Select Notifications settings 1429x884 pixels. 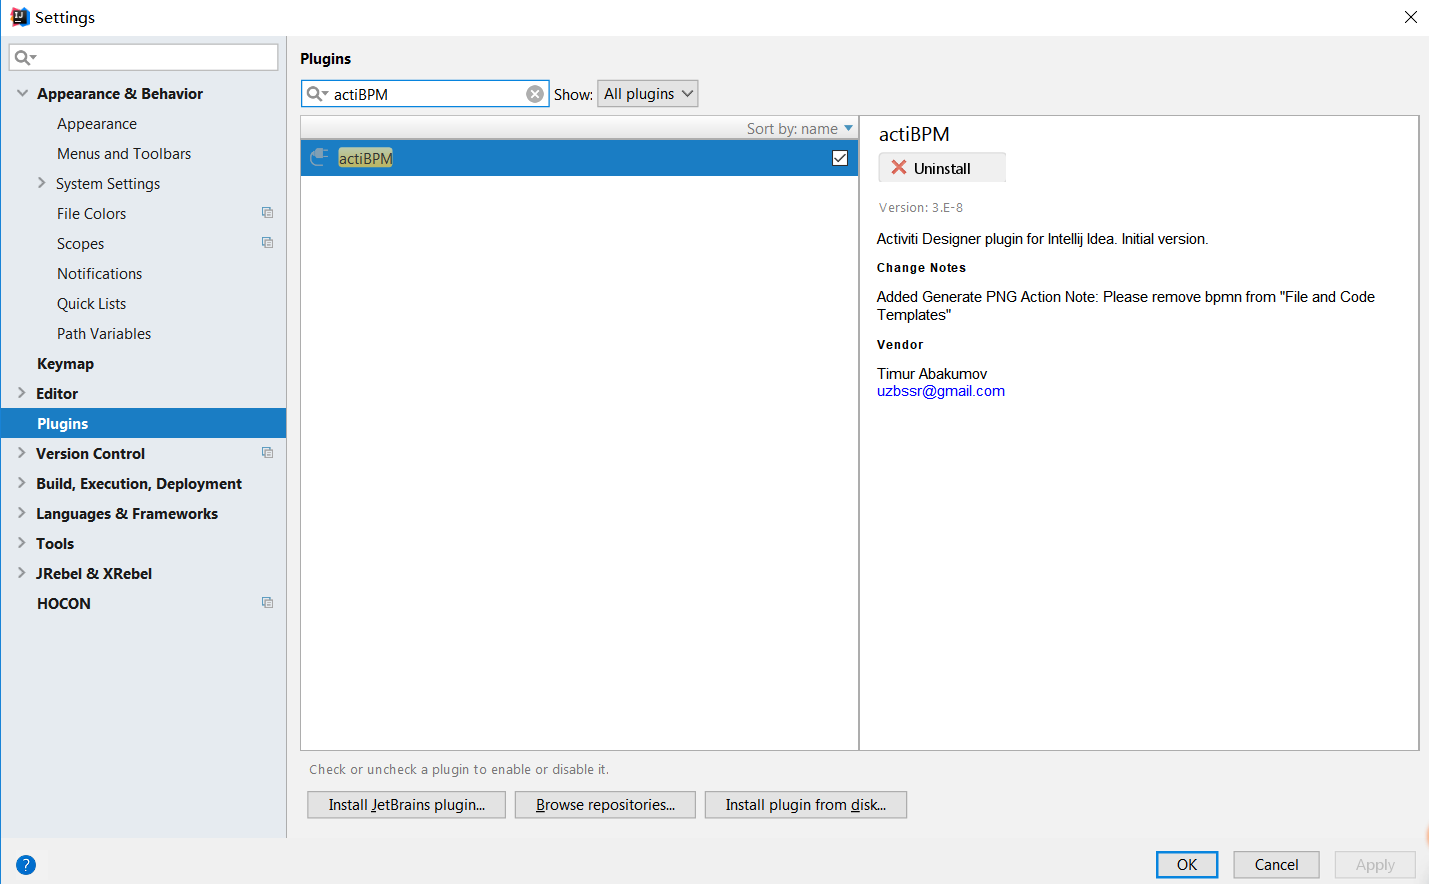click(x=99, y=274)
